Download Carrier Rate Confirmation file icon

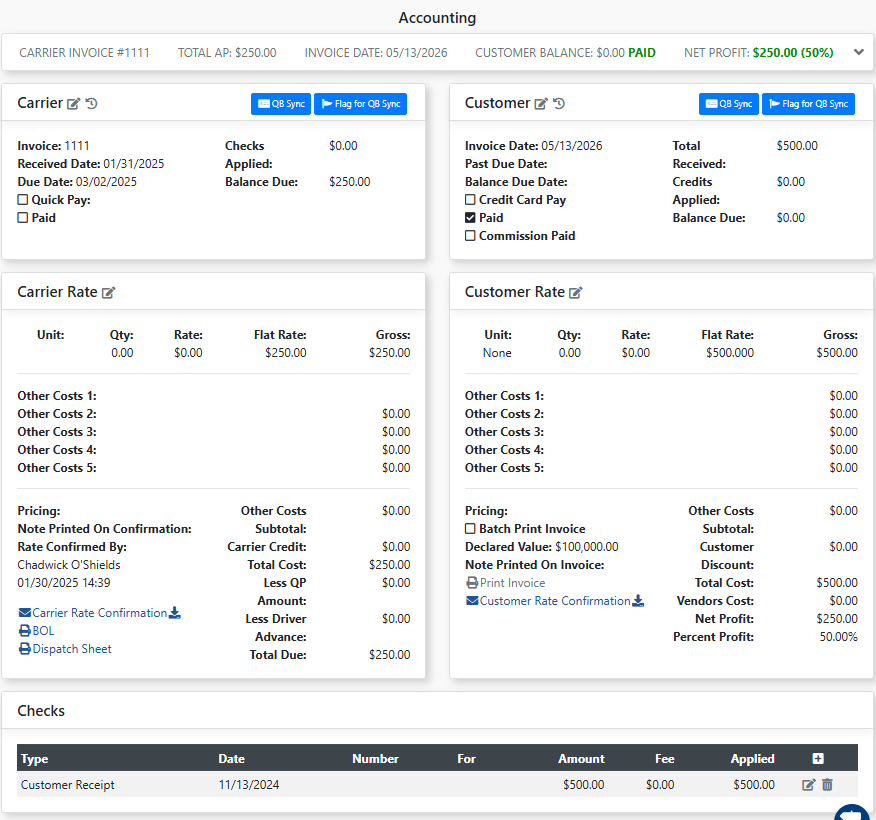coord(175,613)
